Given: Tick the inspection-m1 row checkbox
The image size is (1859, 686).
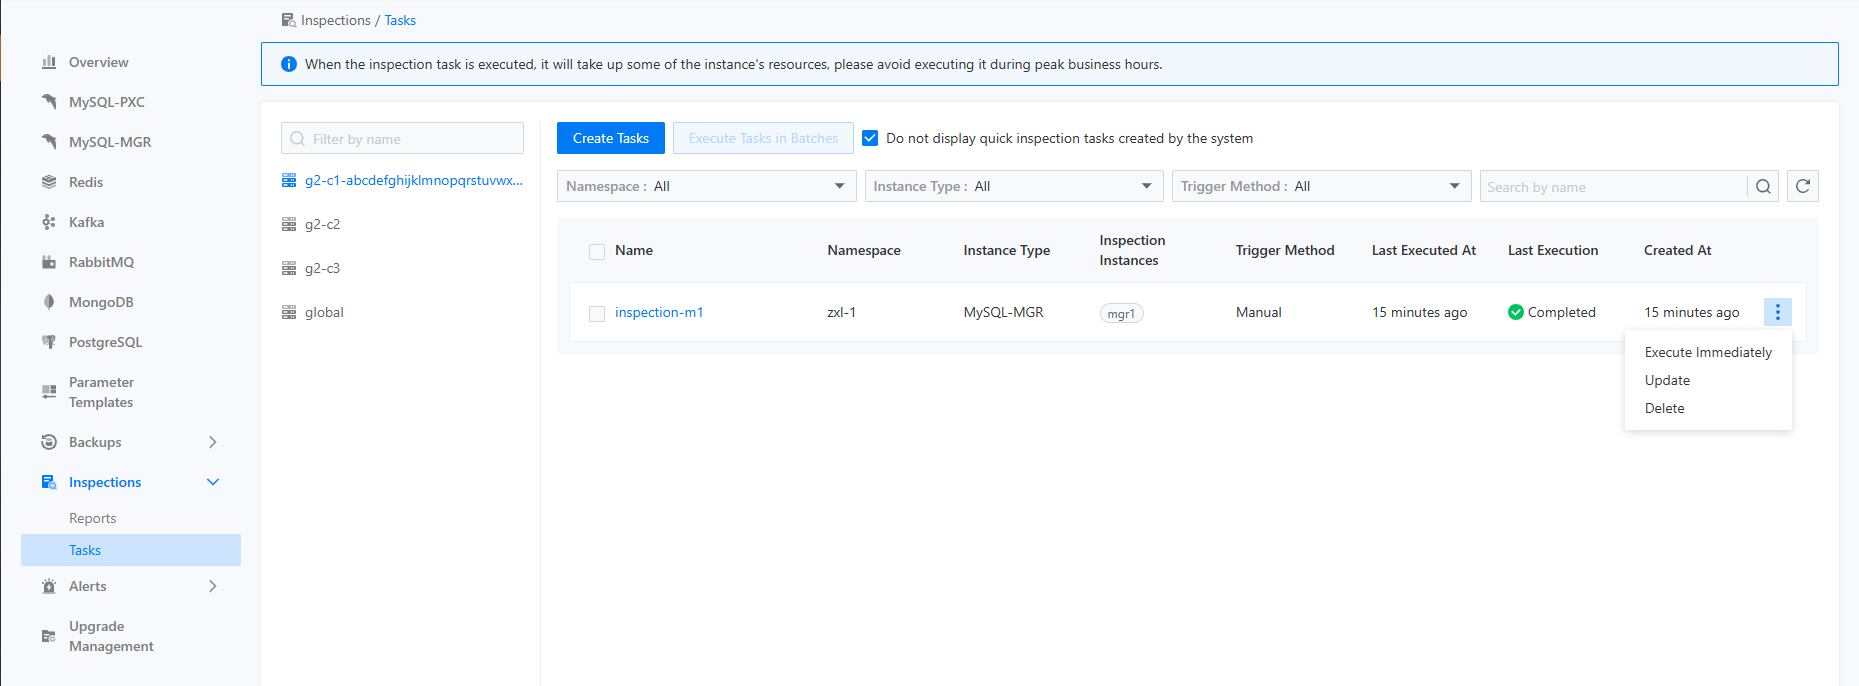Looking at the screenshot, I should (597, 313).
